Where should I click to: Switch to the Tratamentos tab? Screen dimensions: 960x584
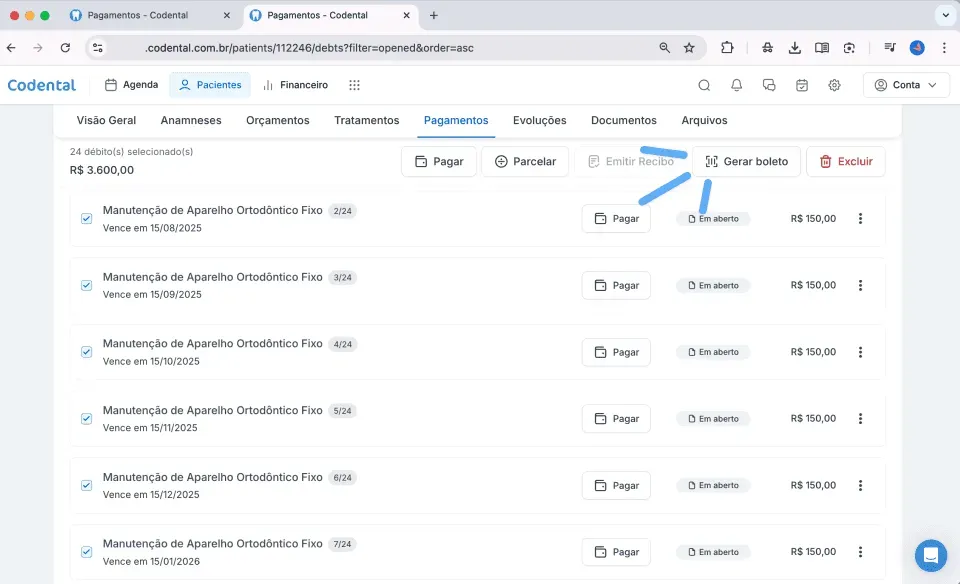point(367,121)
